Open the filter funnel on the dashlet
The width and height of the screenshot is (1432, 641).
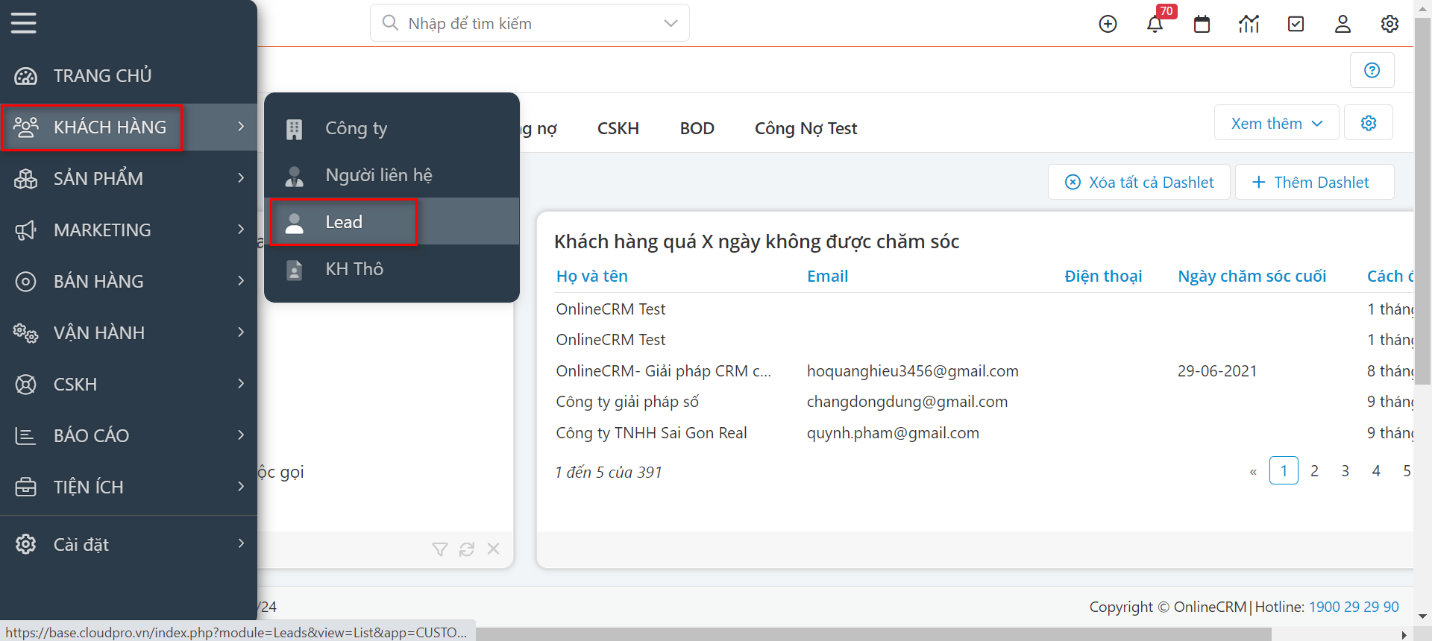439,549
